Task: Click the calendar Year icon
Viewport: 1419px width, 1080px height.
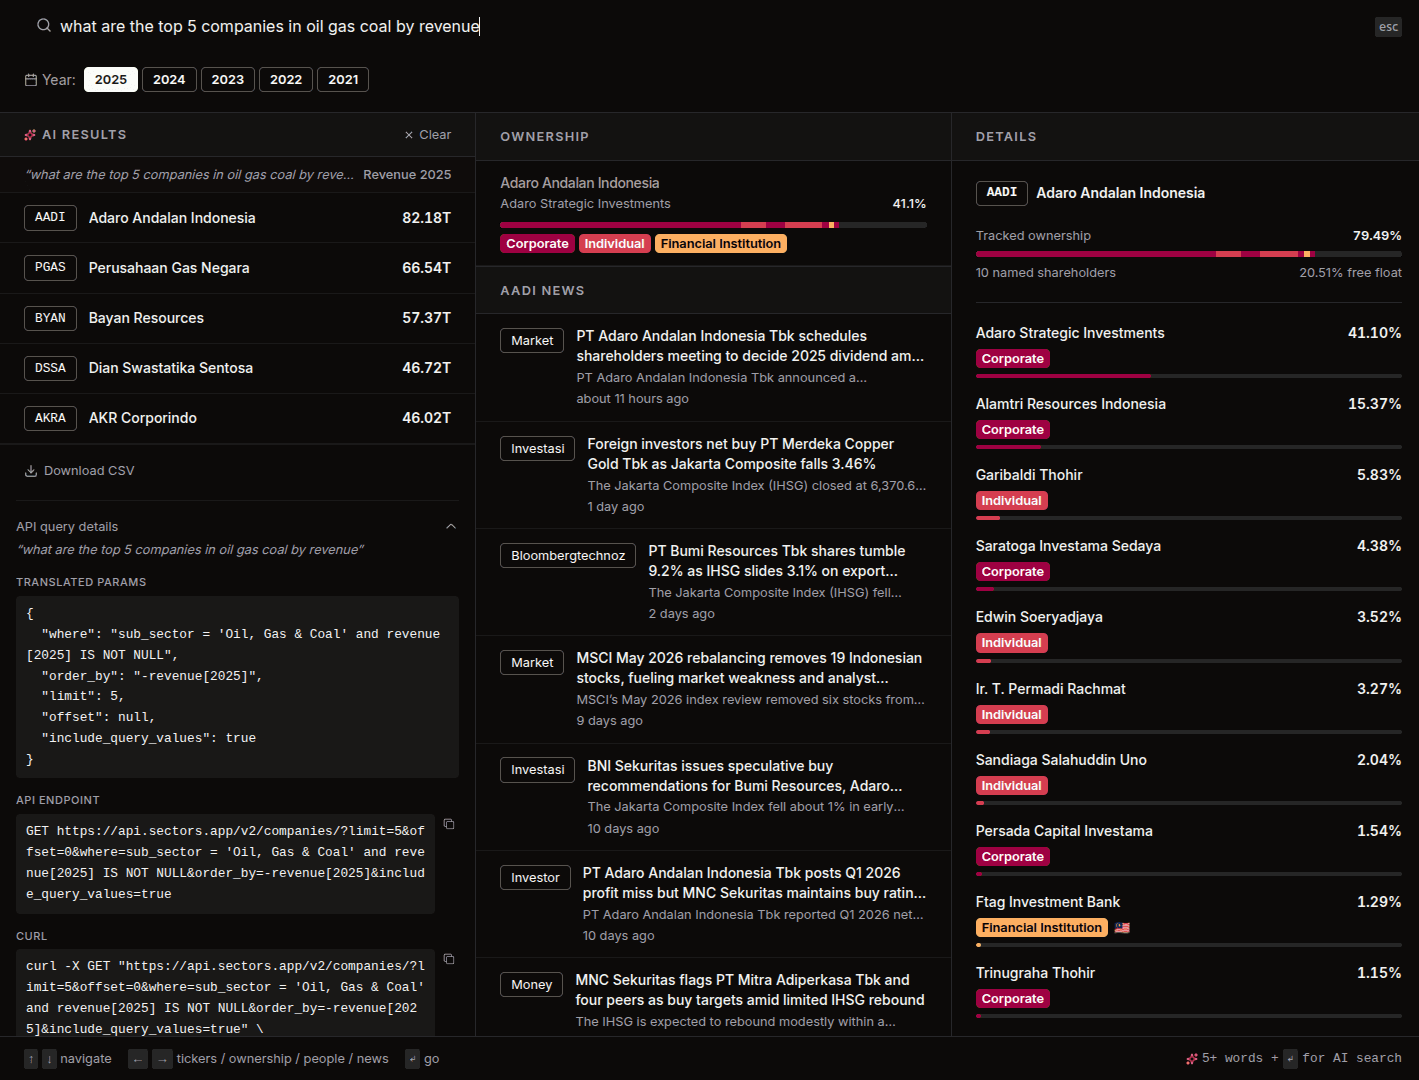Action: (31, 80)
